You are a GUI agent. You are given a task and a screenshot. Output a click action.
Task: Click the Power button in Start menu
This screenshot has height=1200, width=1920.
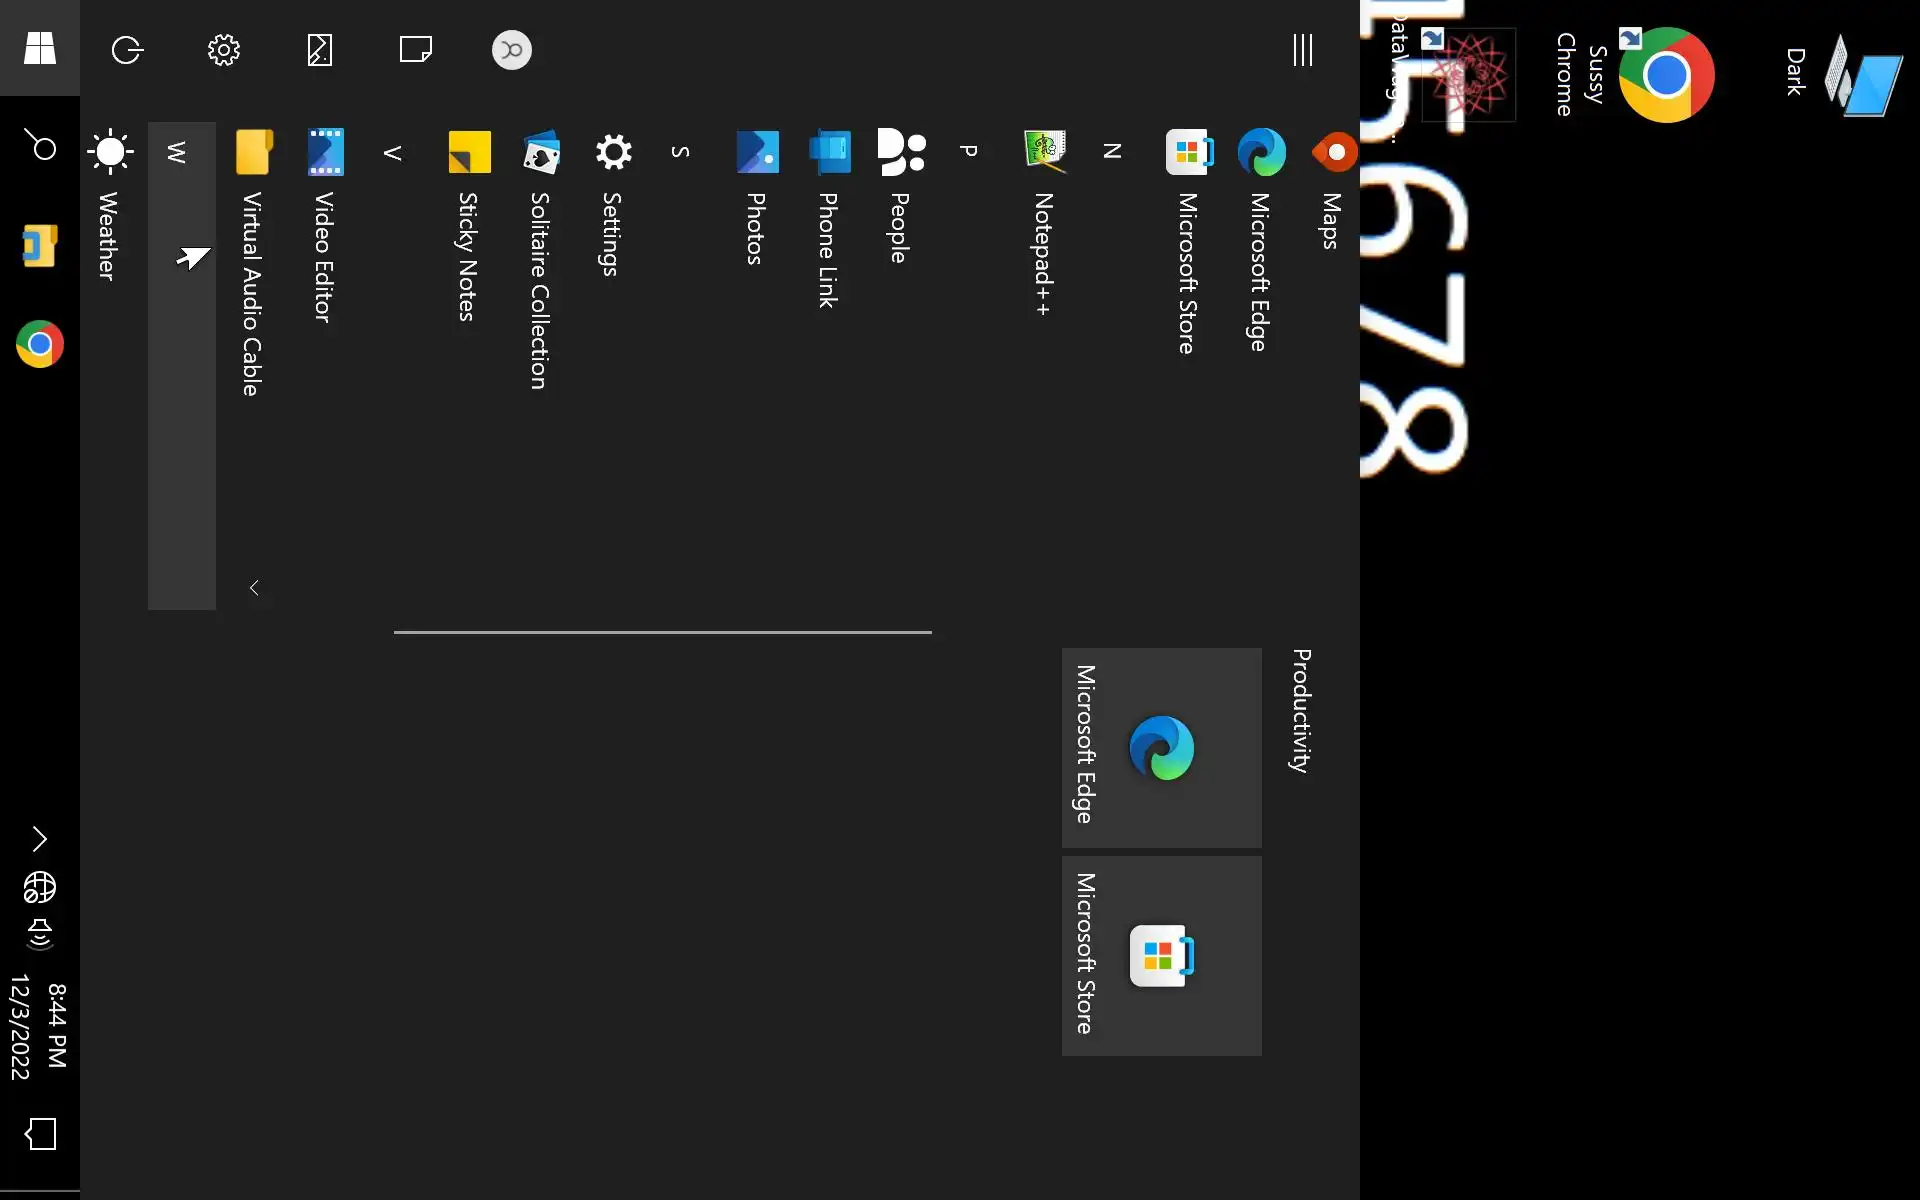127,50
